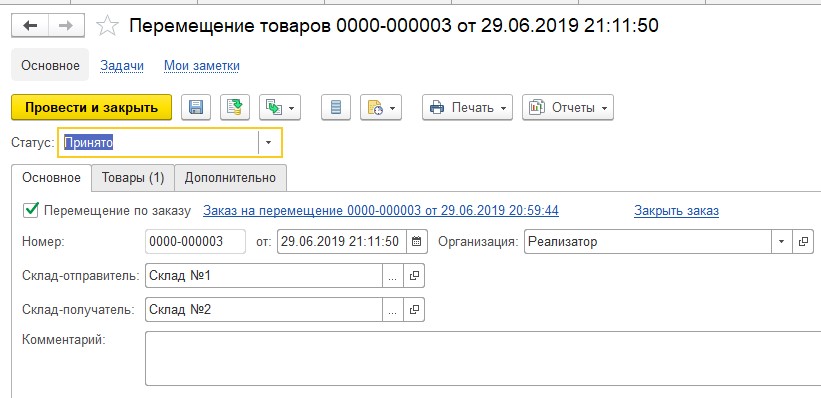The width and height of the screenshot is (821, 398).
Task: Open the Отчеты dropdown menu
Action: 568,107
